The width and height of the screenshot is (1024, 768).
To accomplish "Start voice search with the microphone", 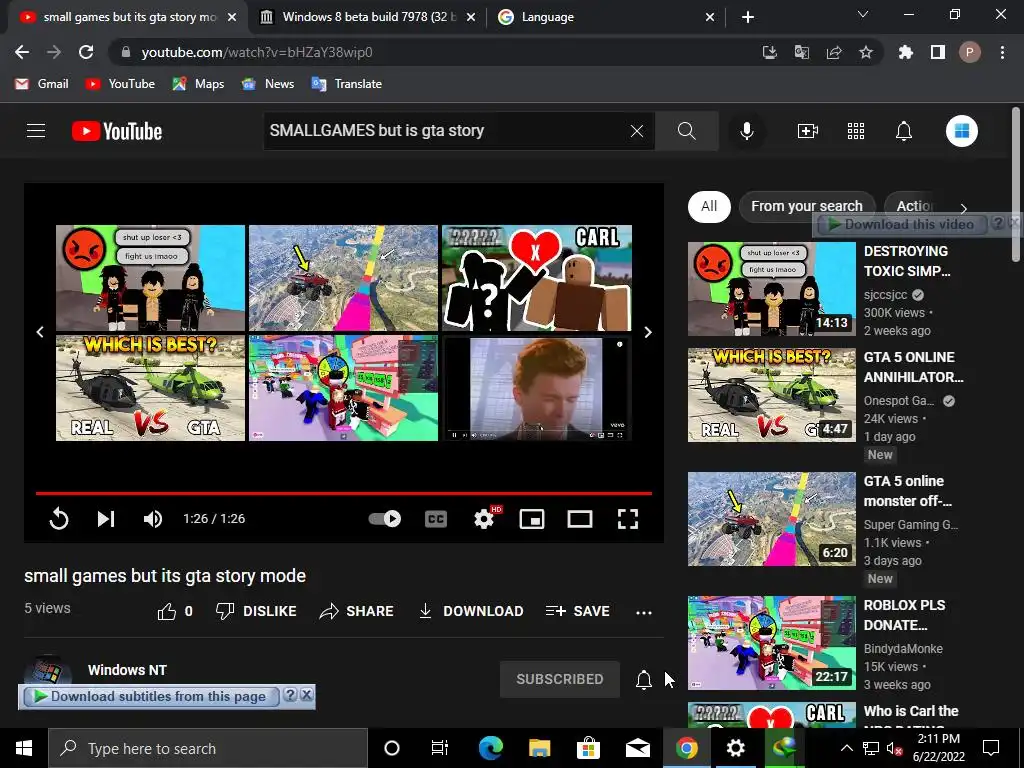I will pyautogui.click(x=747, y=131).
